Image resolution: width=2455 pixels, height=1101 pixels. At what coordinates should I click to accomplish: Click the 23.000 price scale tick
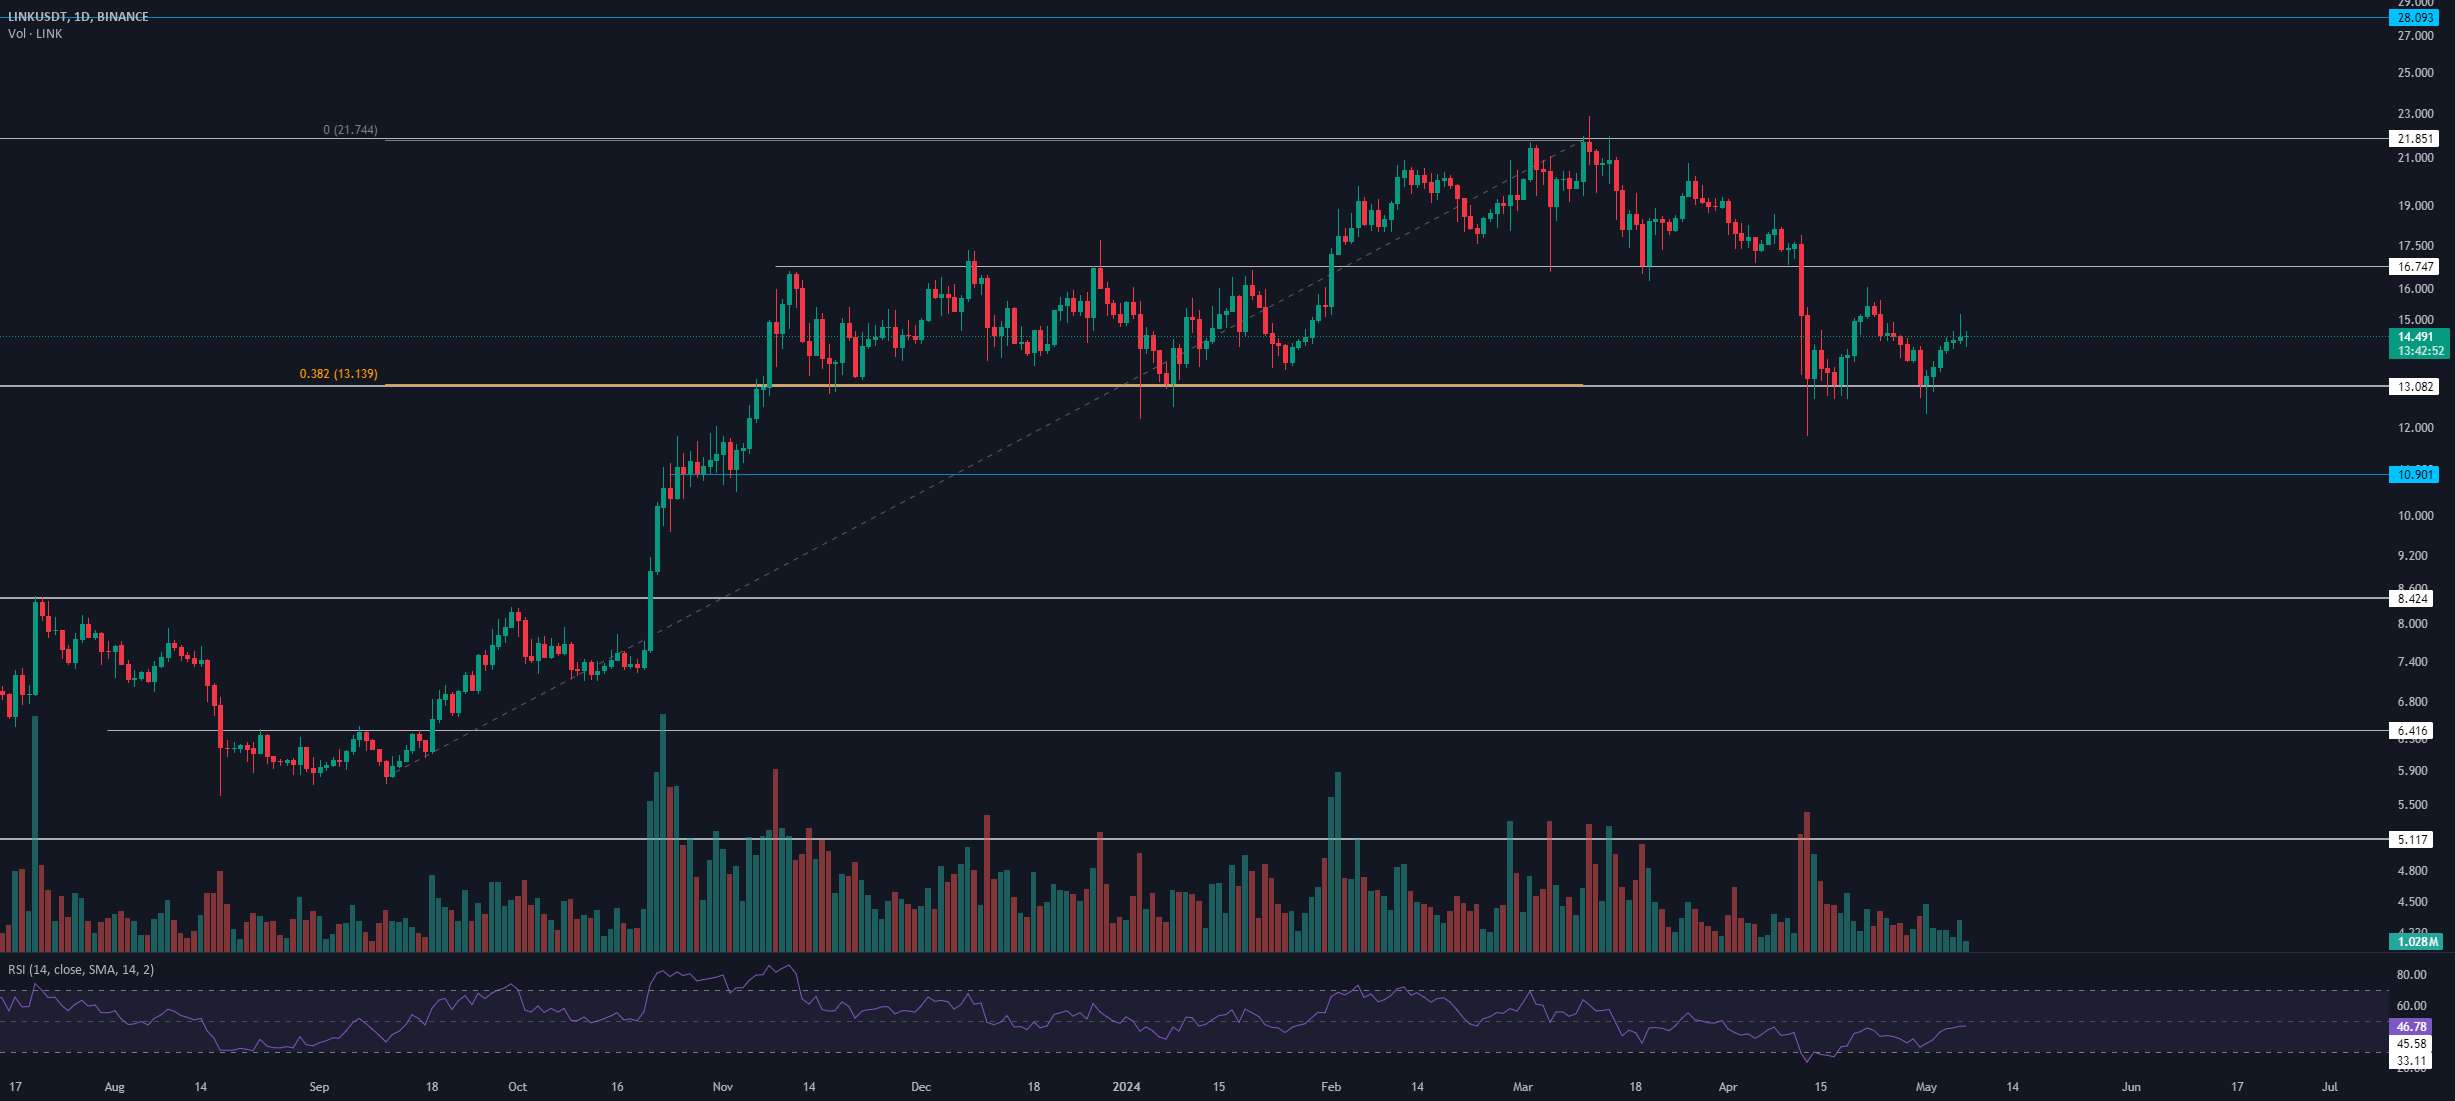pos(2416,114)
